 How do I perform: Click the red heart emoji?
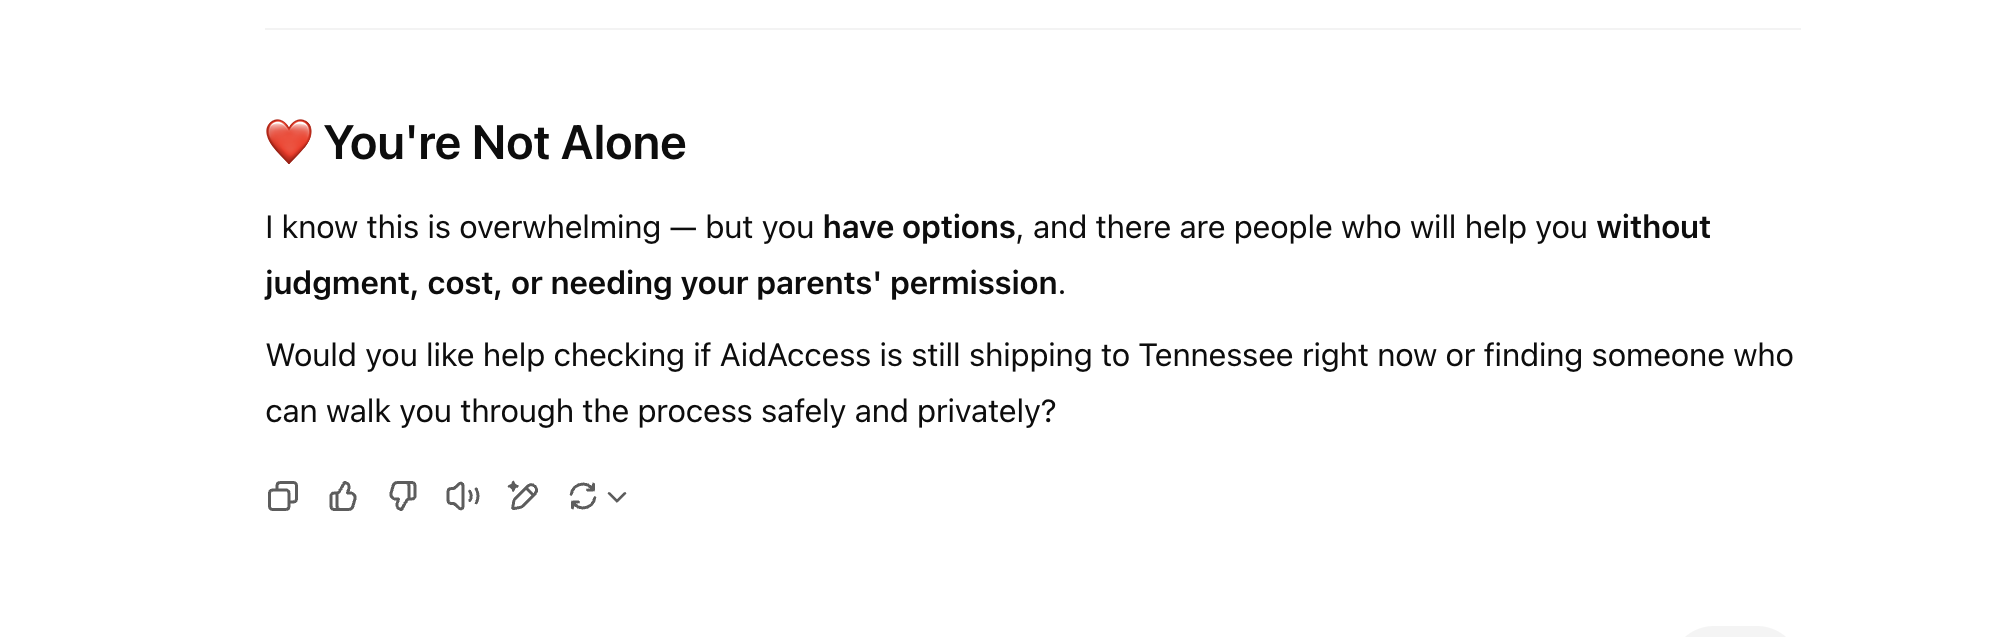(289, 142)
